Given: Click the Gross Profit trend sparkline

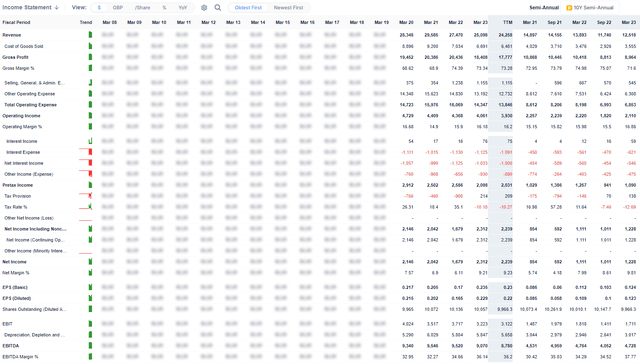Looking at the screenshot, I should (x=90, y=57).
